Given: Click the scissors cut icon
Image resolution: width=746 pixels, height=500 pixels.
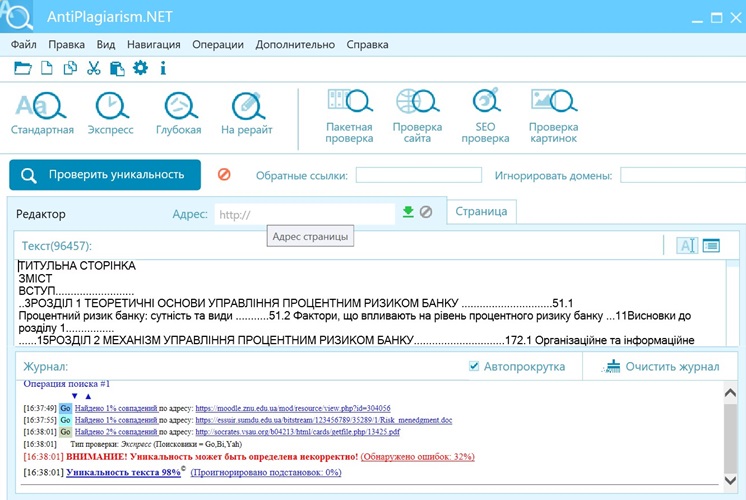Looking at the screenshot, I should point(94,69).
